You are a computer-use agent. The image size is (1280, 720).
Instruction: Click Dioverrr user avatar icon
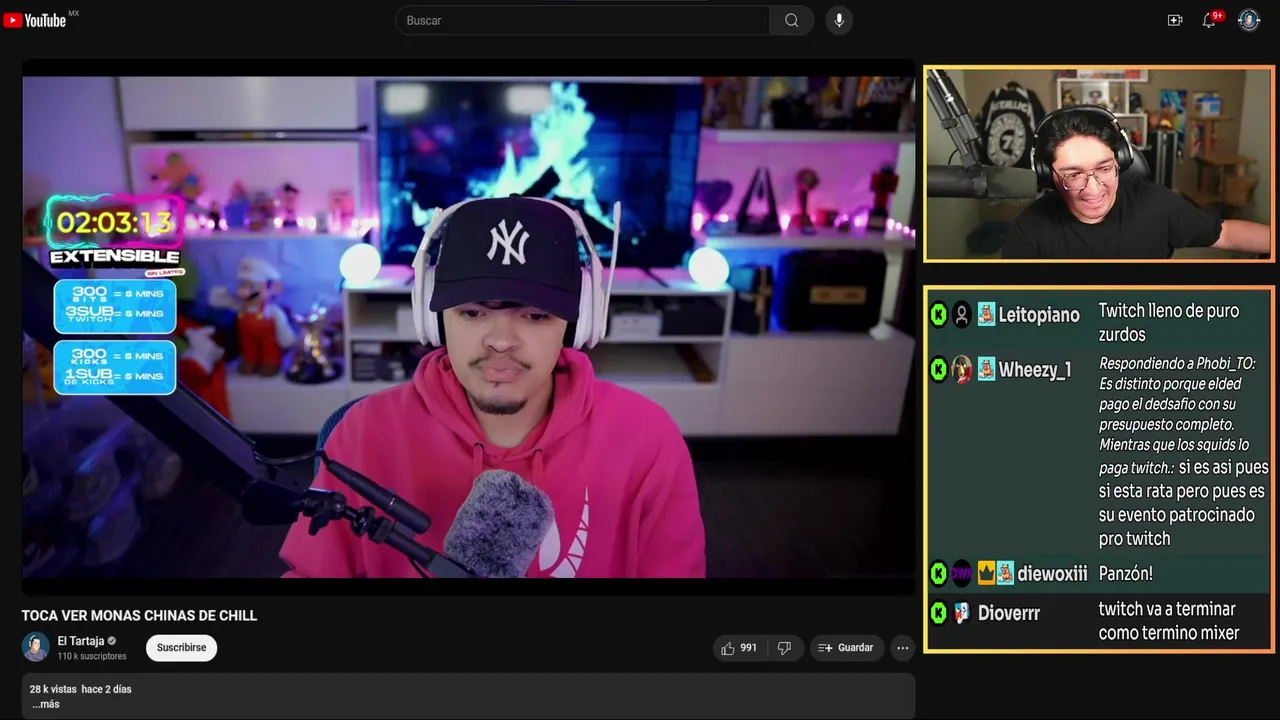tap(962, 613)
